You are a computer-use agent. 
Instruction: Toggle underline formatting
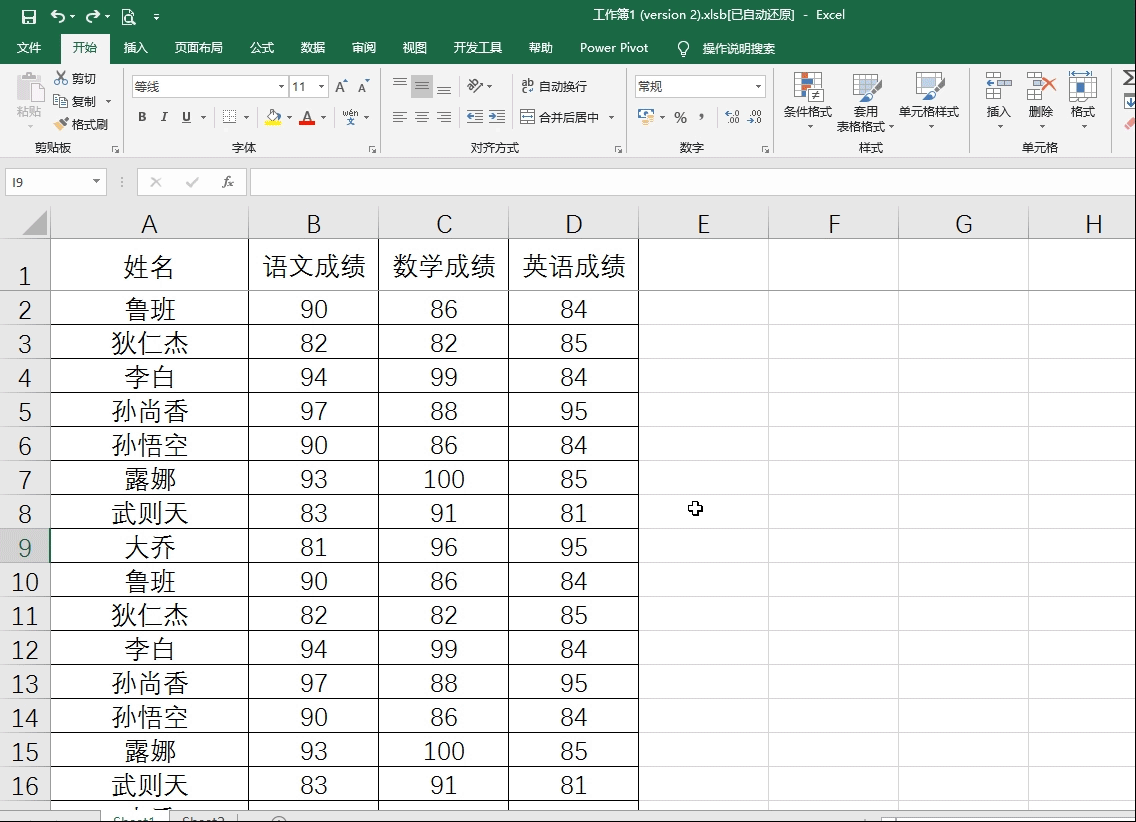(x=186, y=117)
